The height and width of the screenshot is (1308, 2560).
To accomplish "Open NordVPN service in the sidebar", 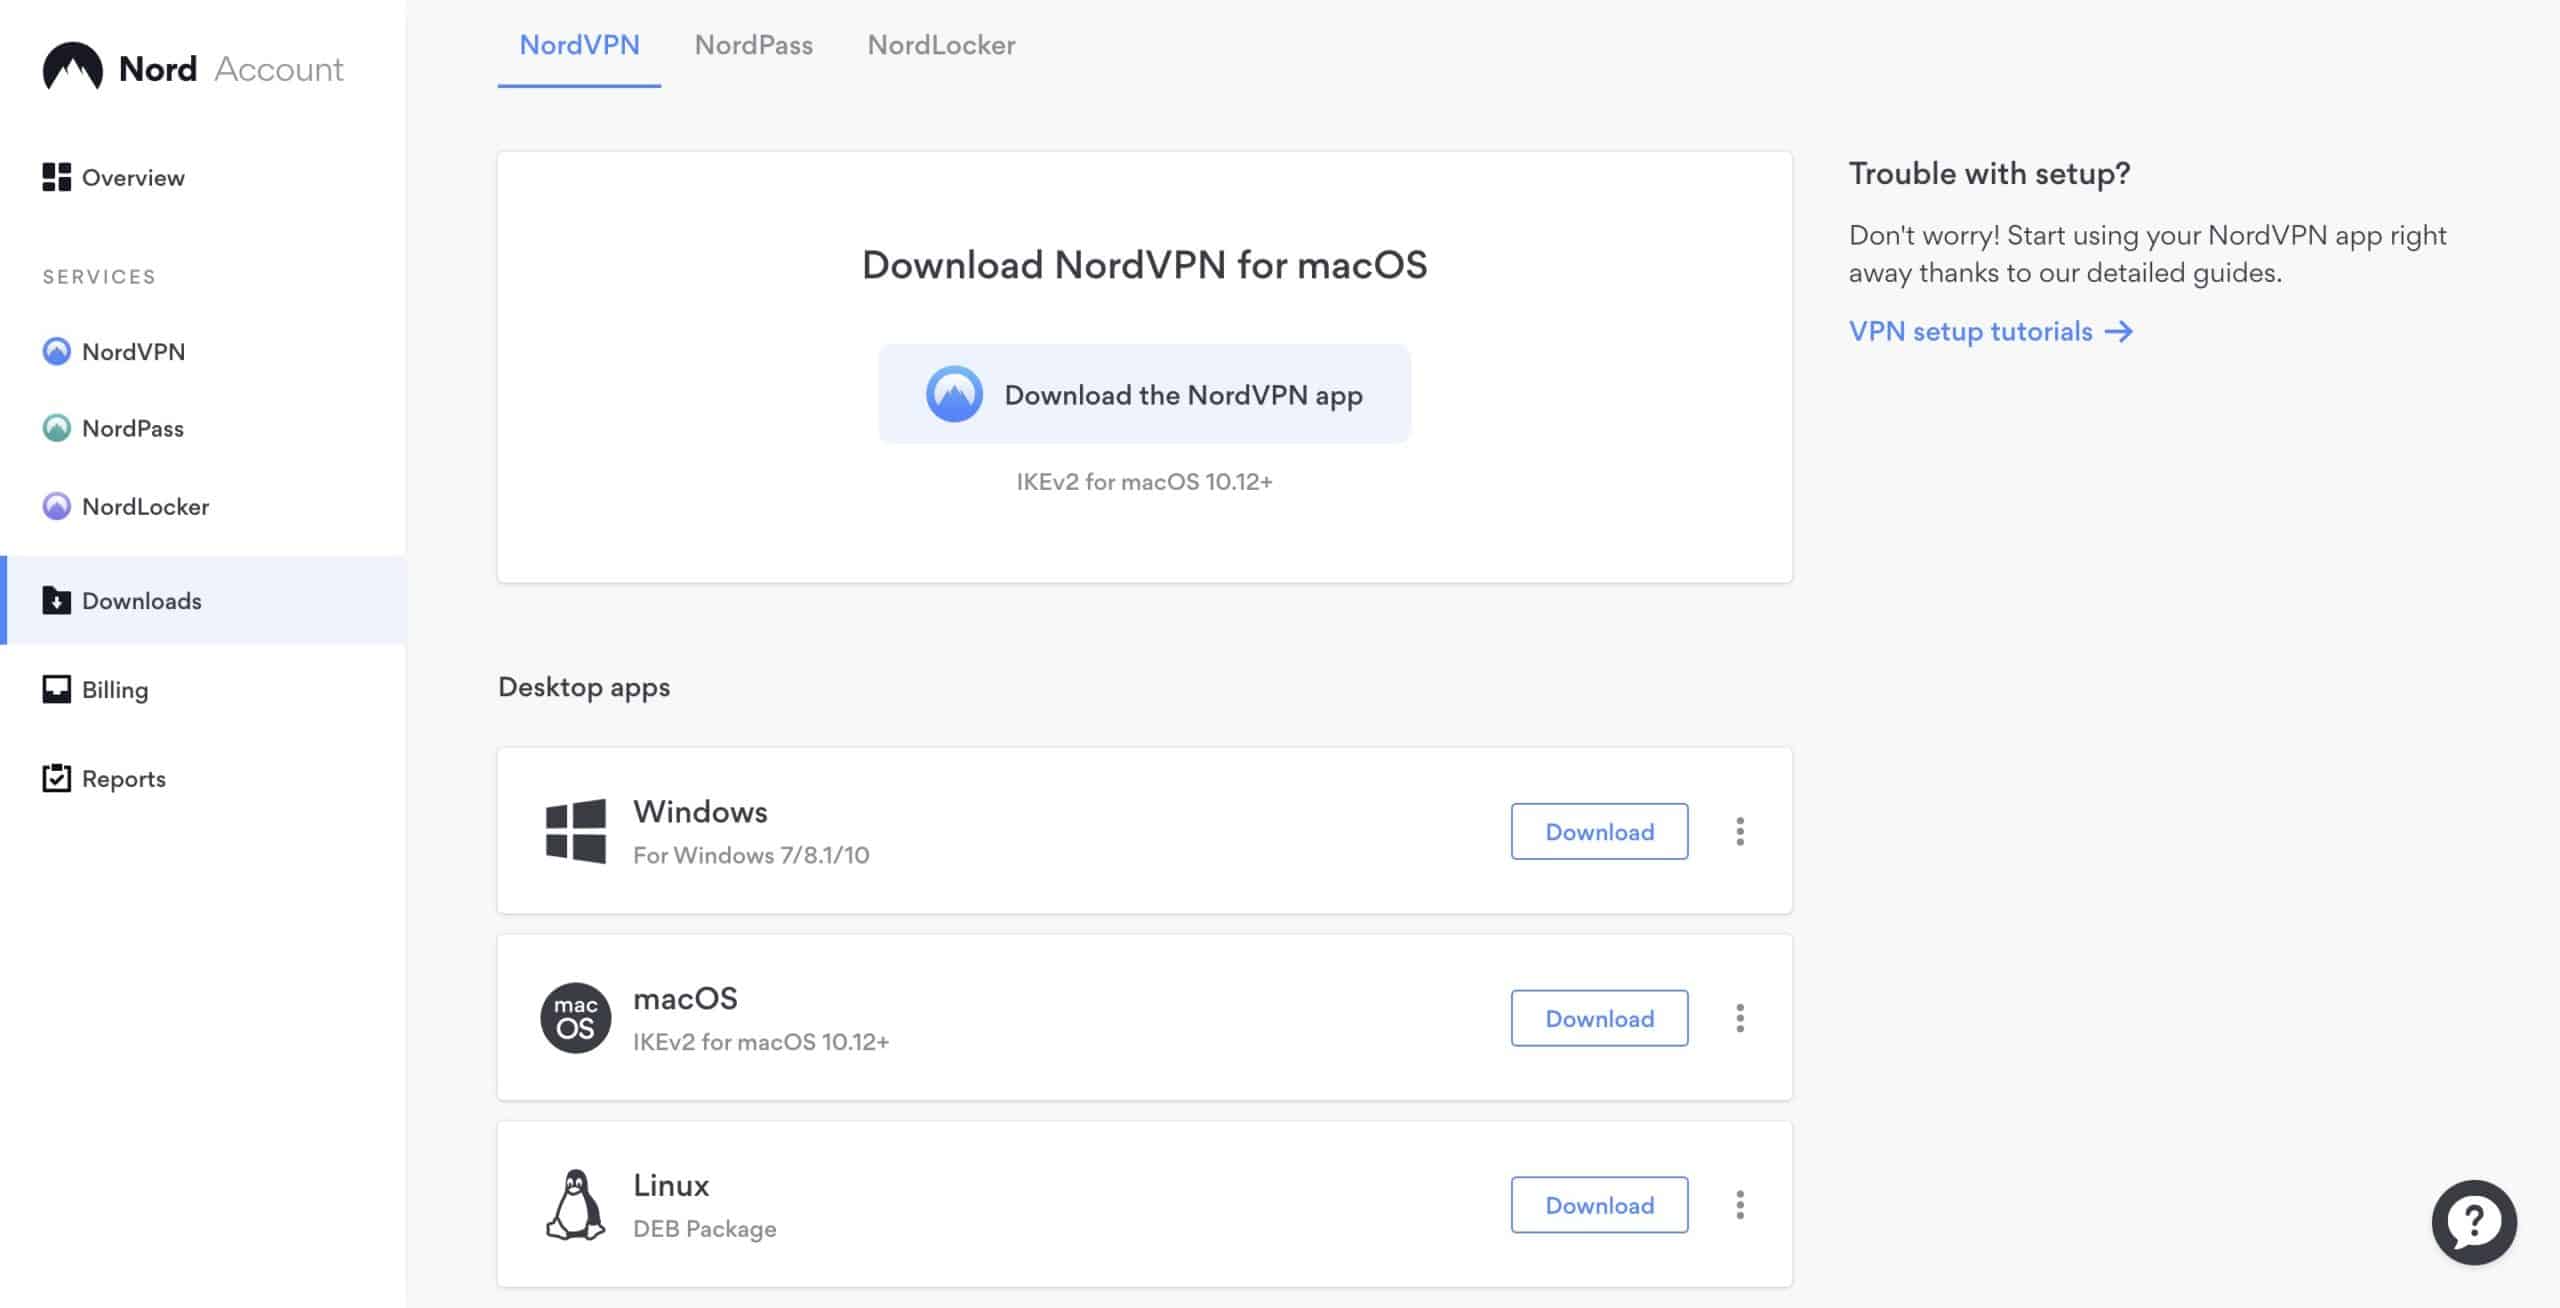I will point(203,351).
